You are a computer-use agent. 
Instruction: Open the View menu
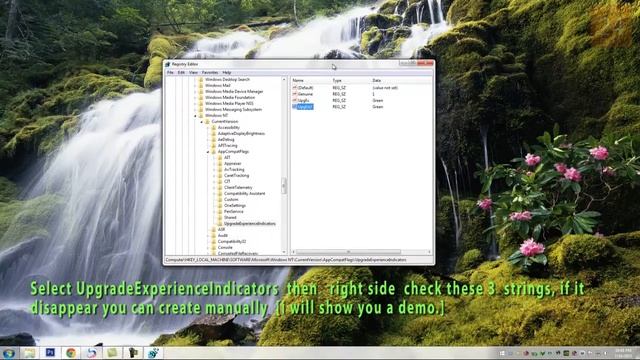193,72
